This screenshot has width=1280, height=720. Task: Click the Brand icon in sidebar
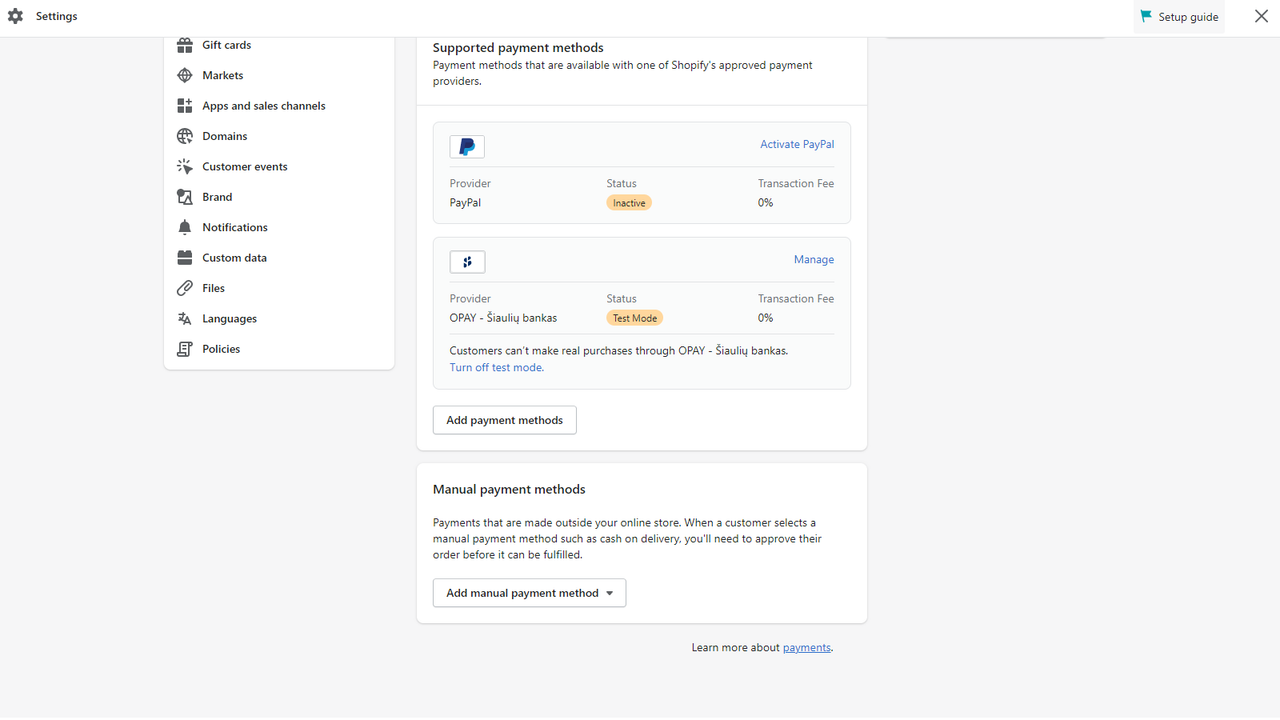coord(185,197)
